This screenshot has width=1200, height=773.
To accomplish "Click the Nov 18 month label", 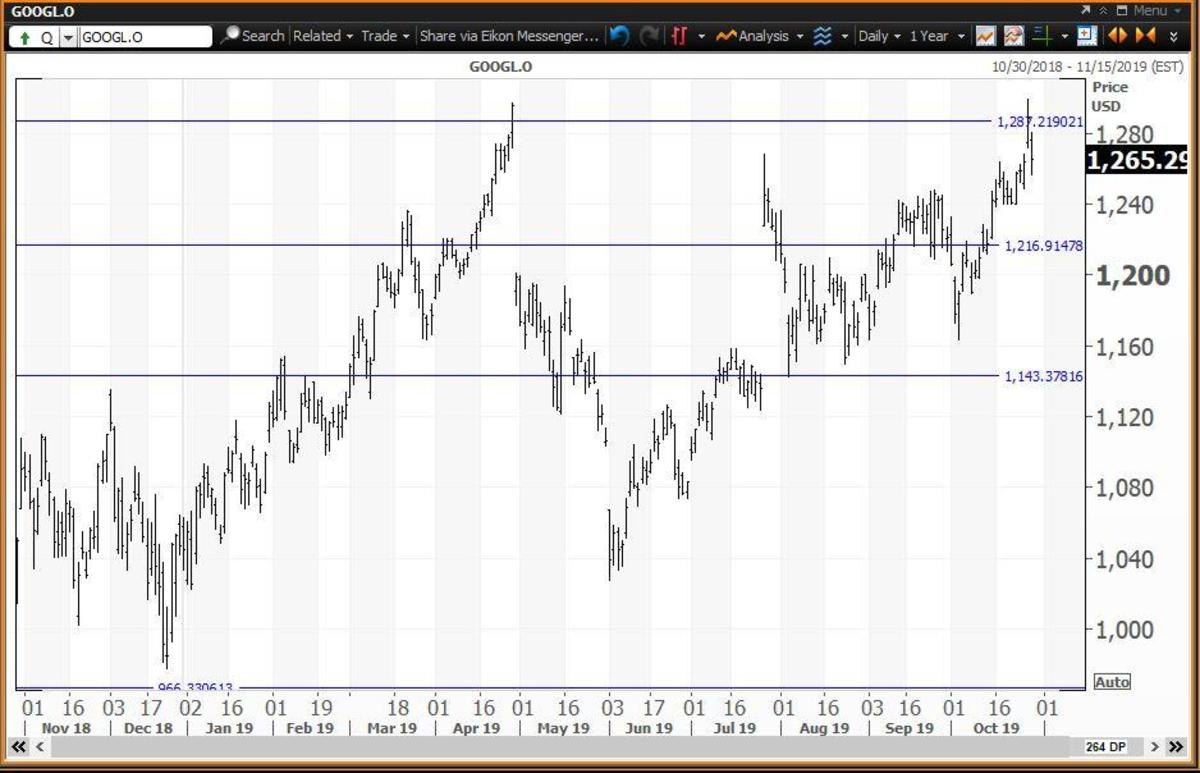I will pyautogui.click(x=66, y=728).
